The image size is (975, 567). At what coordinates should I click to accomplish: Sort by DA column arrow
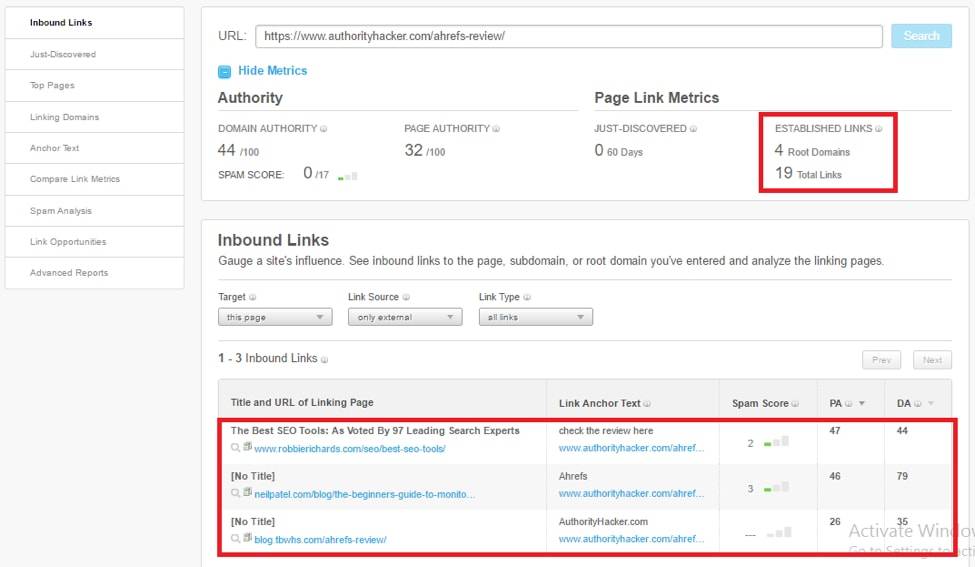tap(931, 403)
